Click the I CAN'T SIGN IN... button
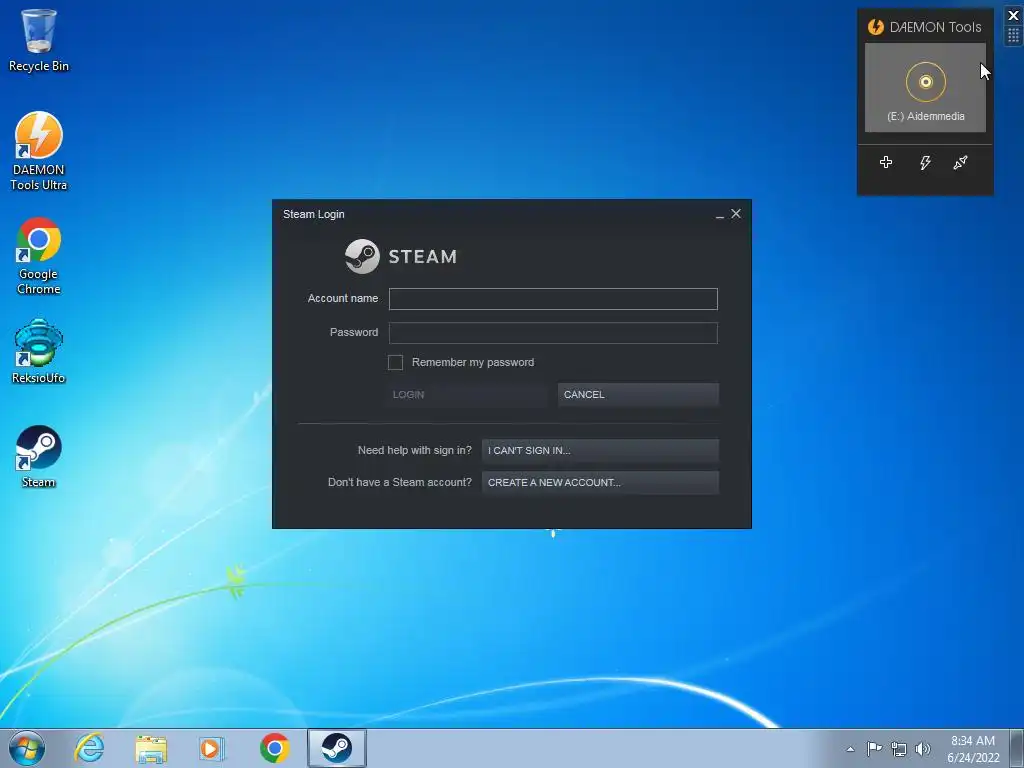 tap(600, 451)
